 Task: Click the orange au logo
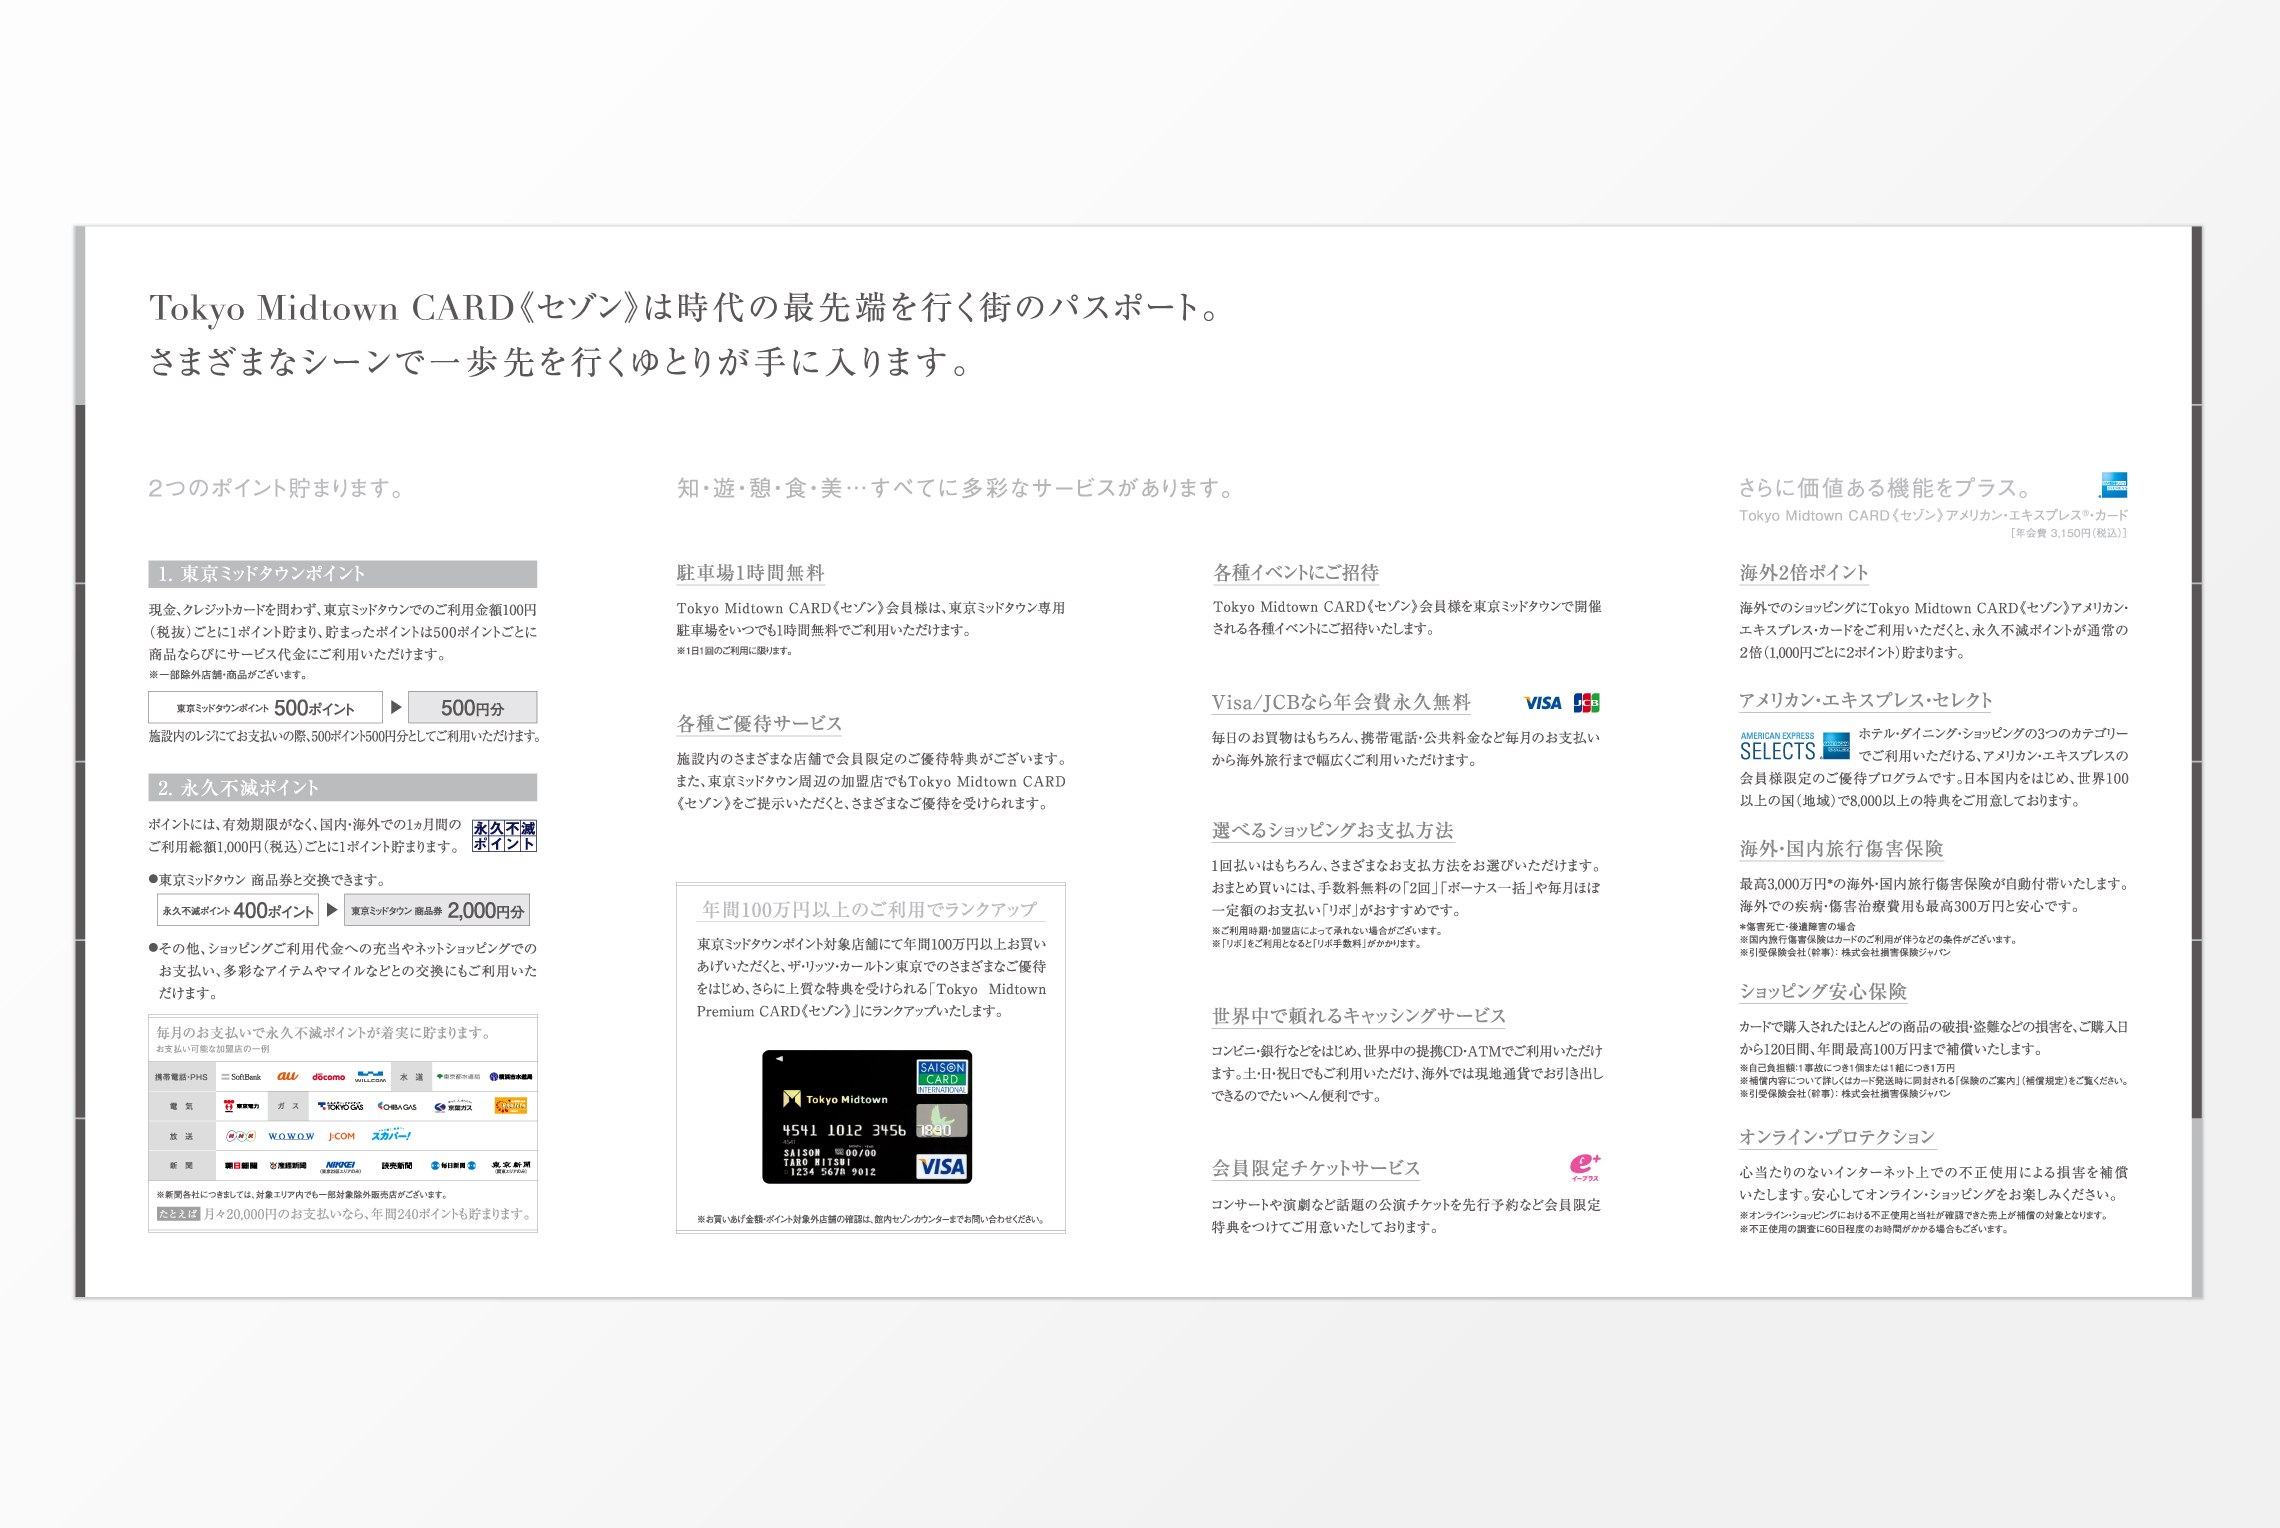[288, 1077]
